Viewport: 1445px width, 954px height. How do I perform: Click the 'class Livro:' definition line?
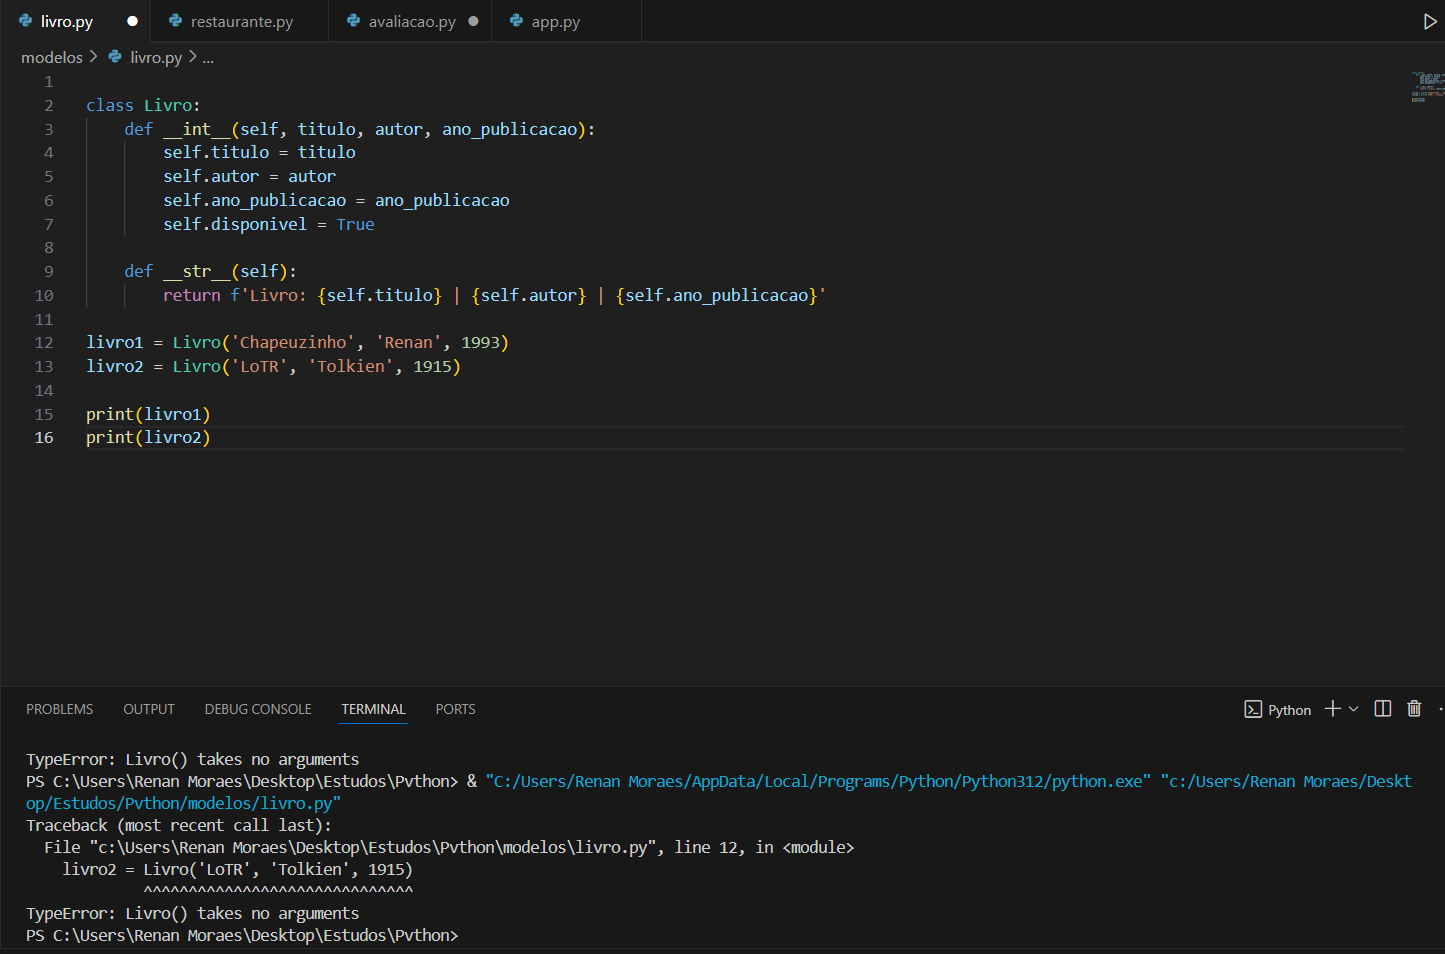tap(143, 105)
